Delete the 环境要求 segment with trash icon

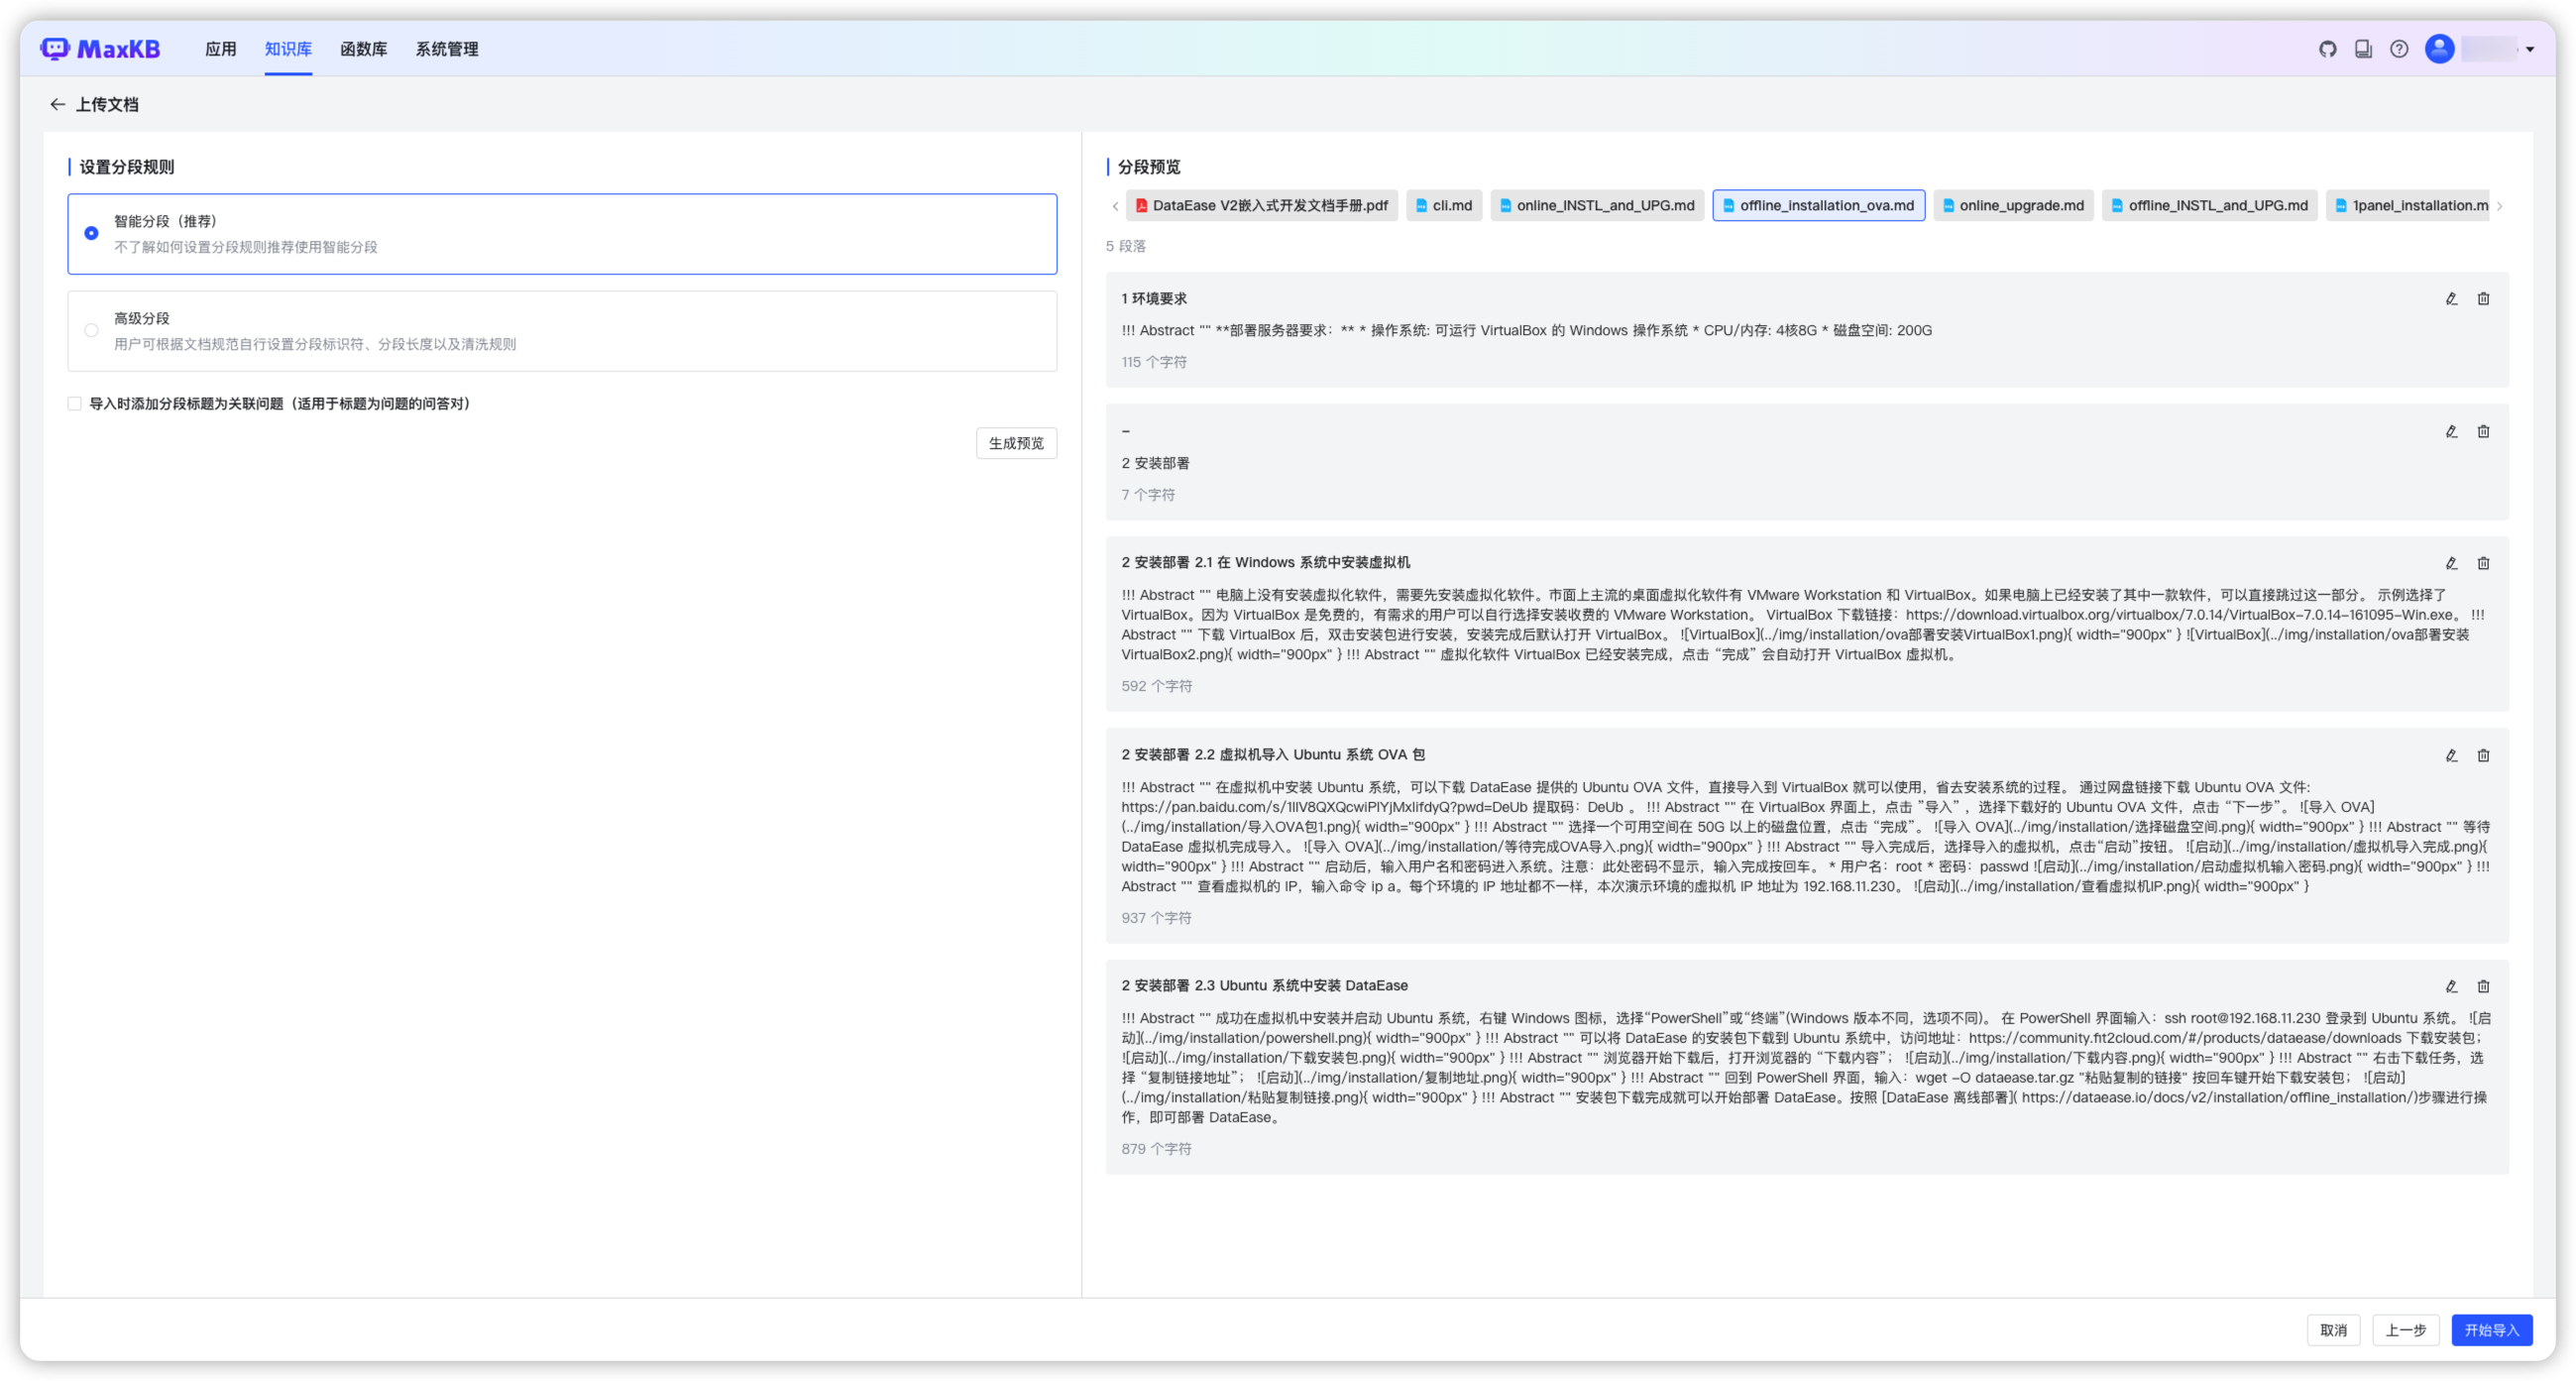pos(2483,299)
